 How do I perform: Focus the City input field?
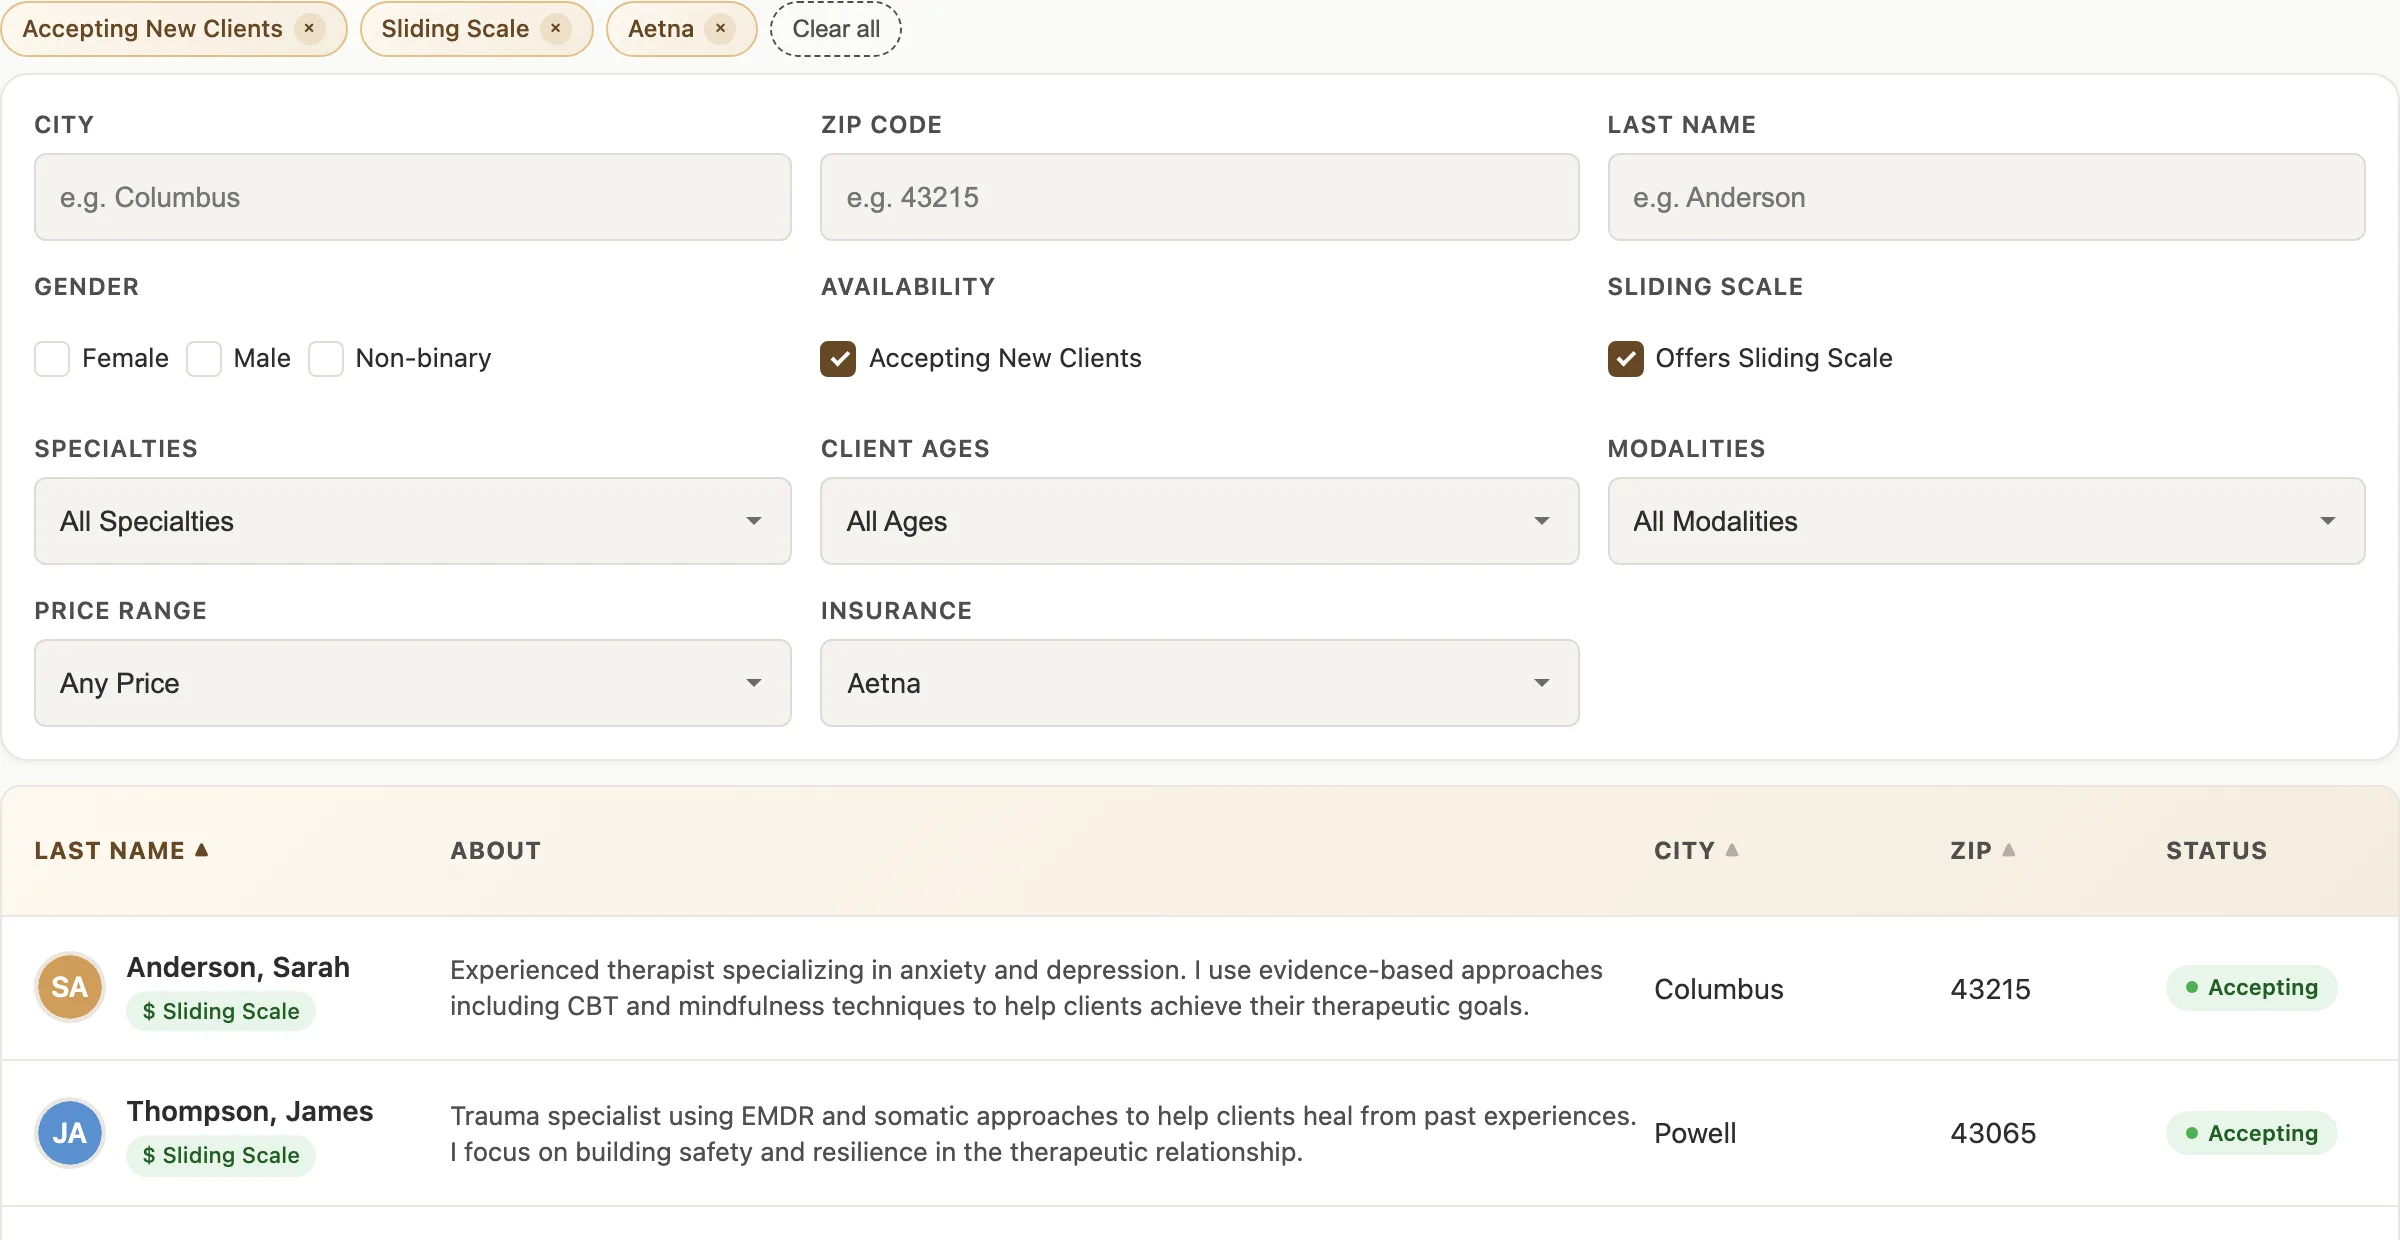click(413, 197)
